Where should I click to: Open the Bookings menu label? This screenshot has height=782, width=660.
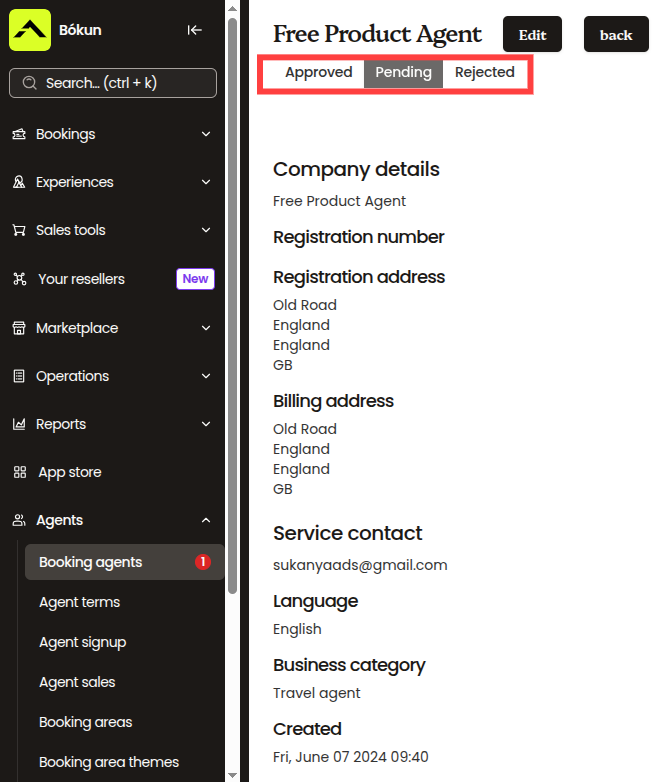[x=65, y=134]
